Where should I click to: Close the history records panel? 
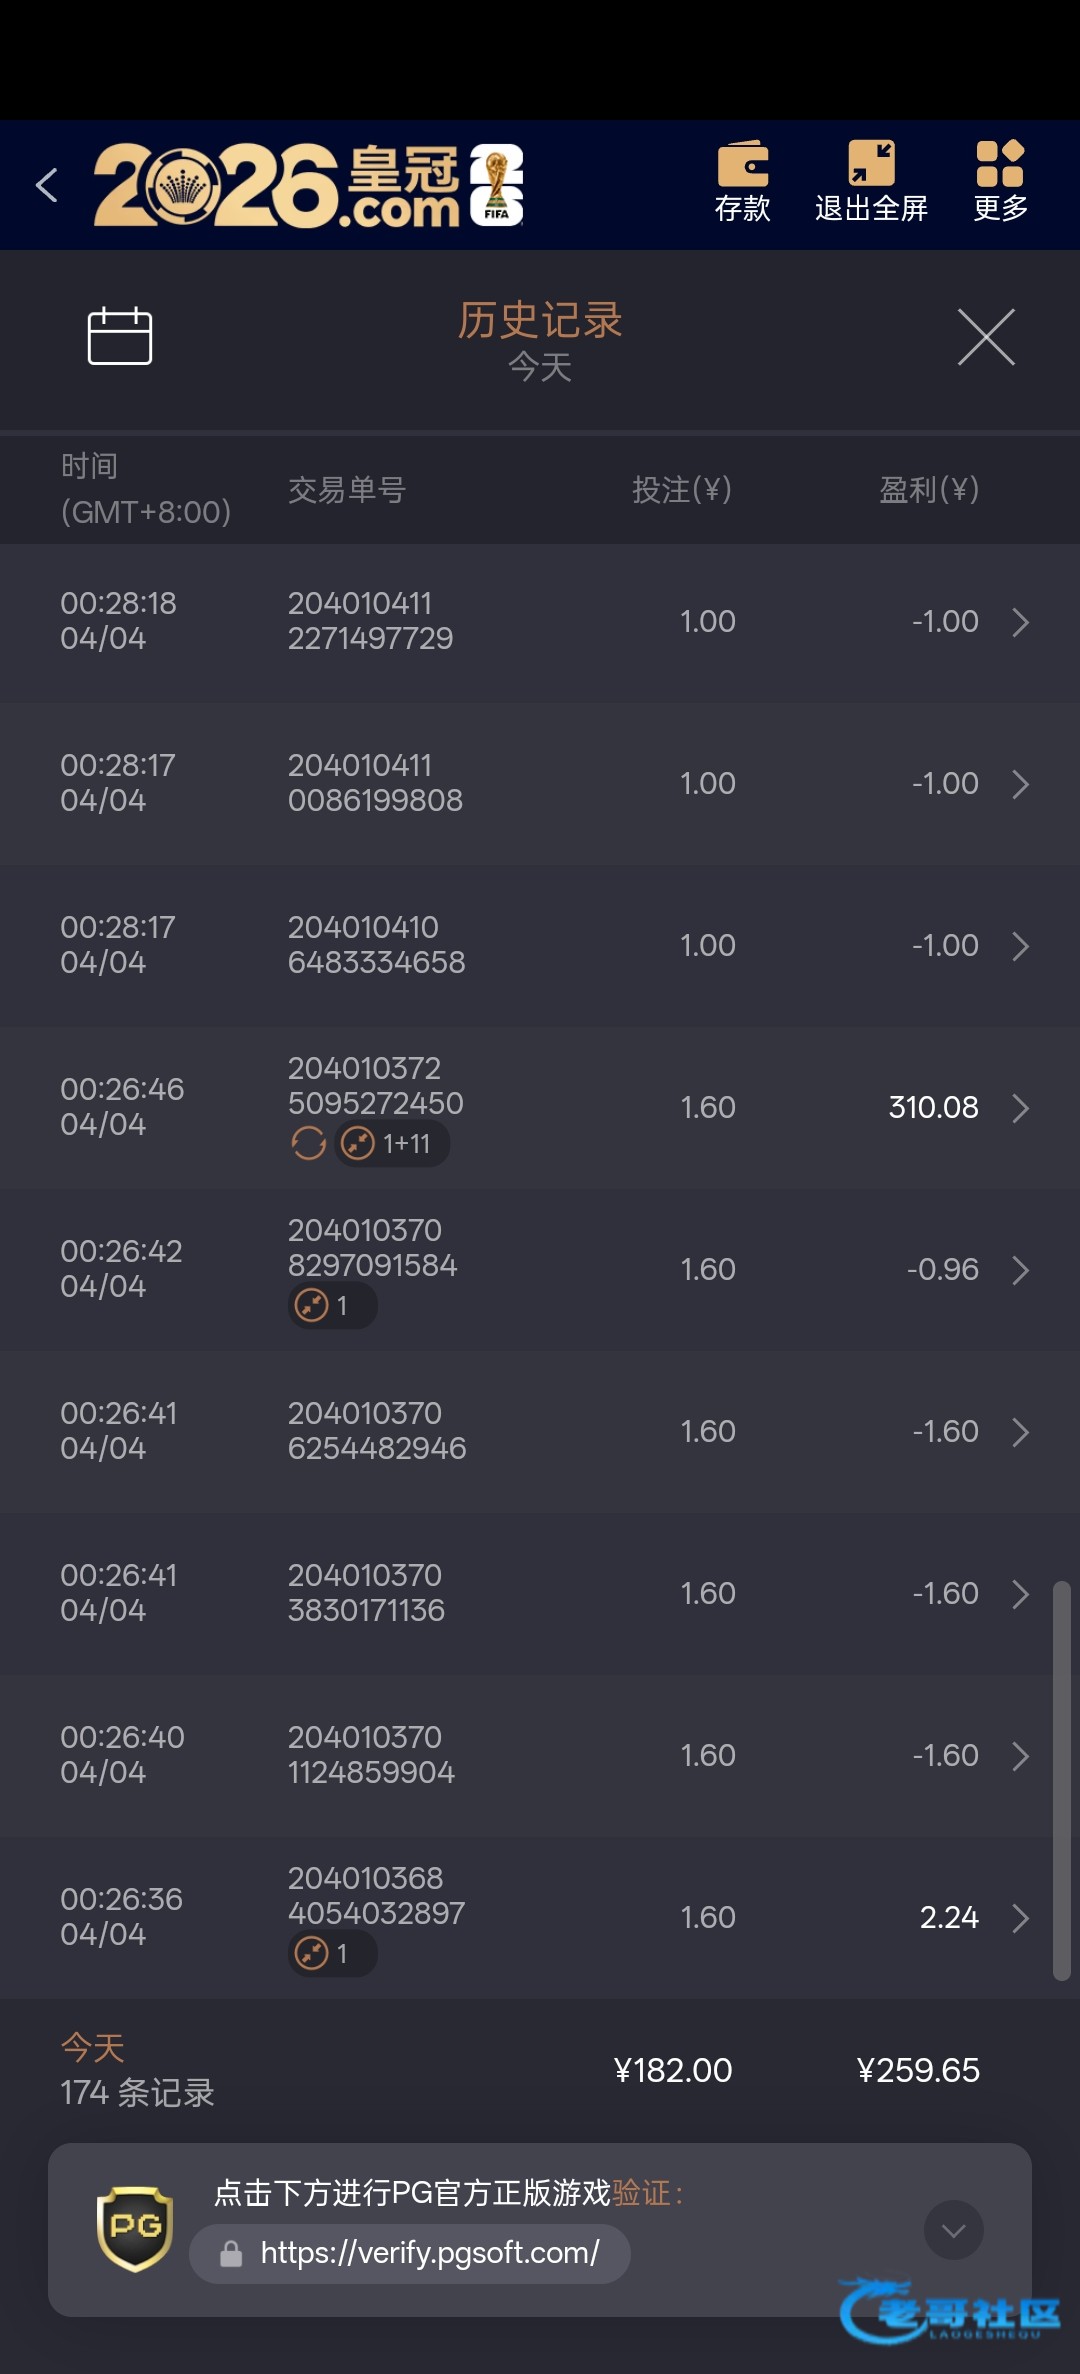(986, 337)
